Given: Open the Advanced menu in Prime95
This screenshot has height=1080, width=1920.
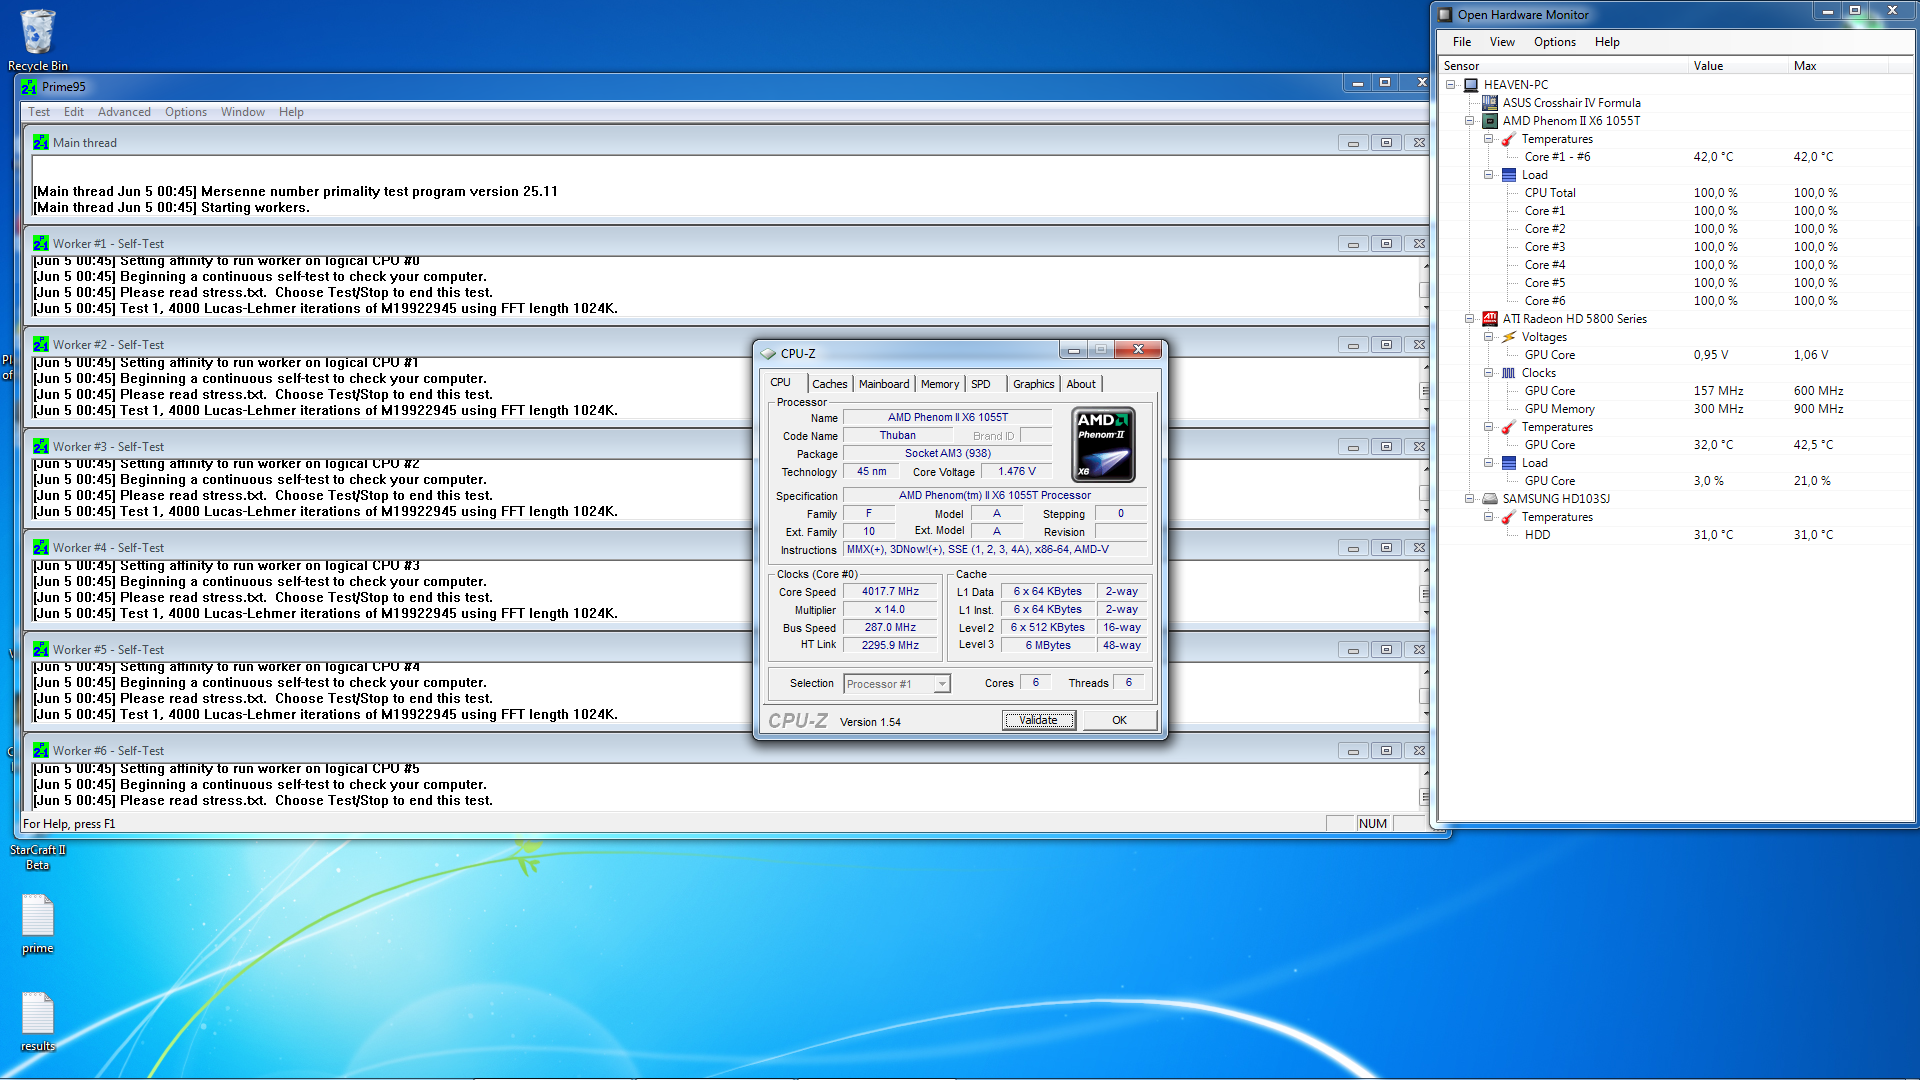Looking at the screenshot, I should (x=124, y=112).
